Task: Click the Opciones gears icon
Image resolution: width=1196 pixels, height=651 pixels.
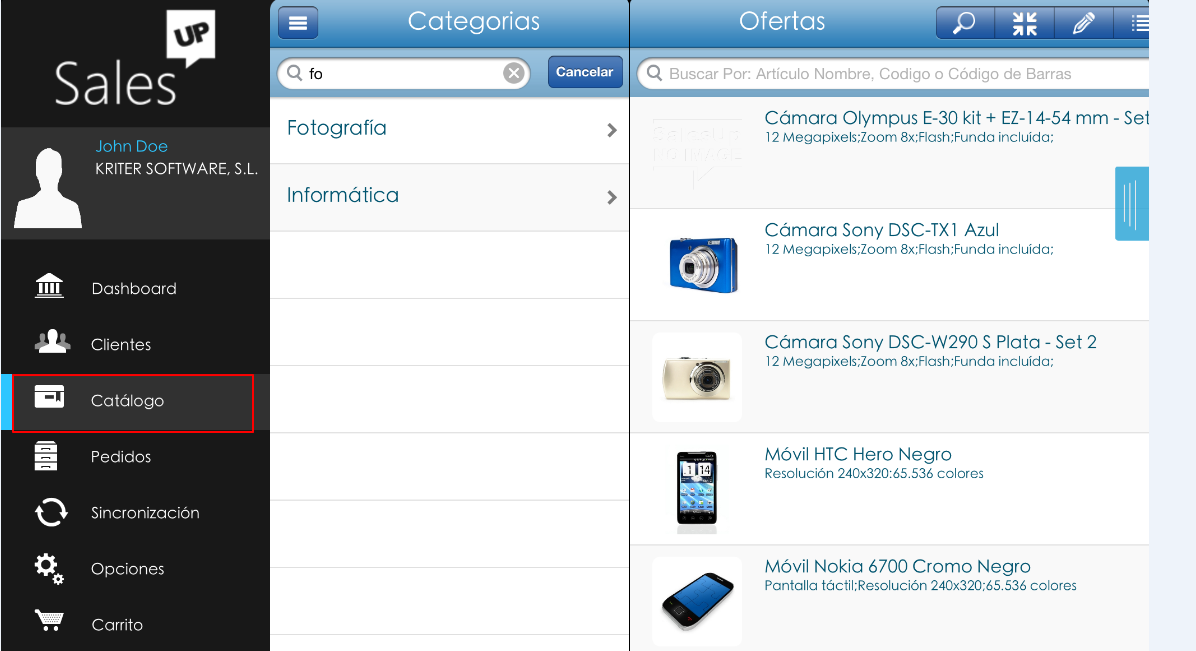Action: coord(49,569)
